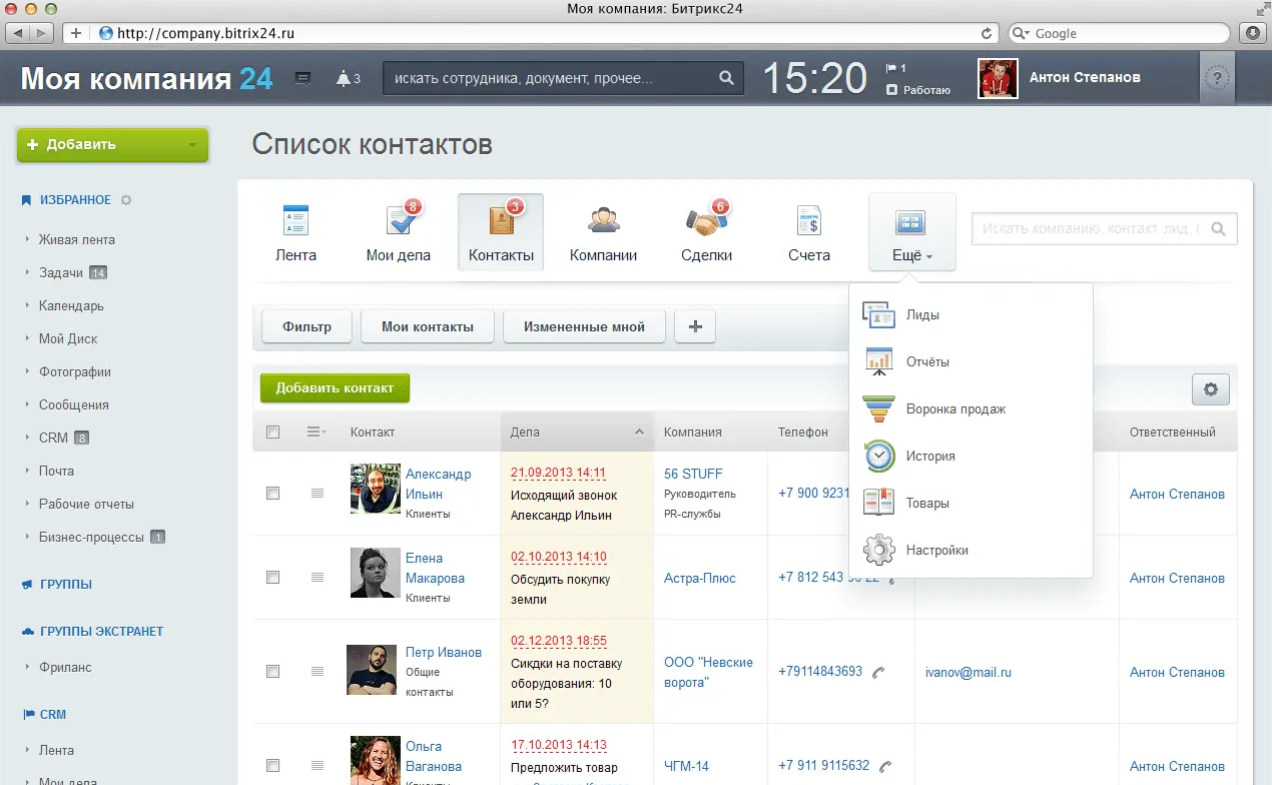Click the help question mark icon

click(1216, 78)
